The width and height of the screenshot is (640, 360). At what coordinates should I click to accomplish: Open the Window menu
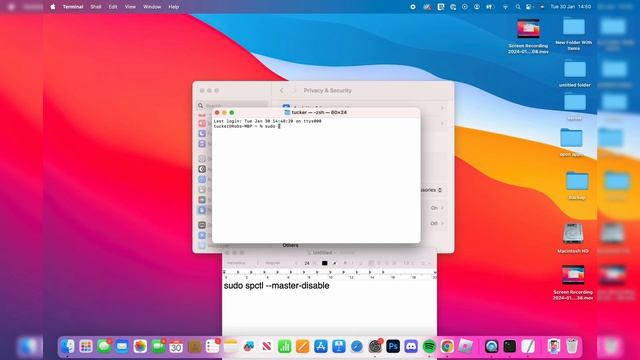pyautogui.click(x=152, y=7)
